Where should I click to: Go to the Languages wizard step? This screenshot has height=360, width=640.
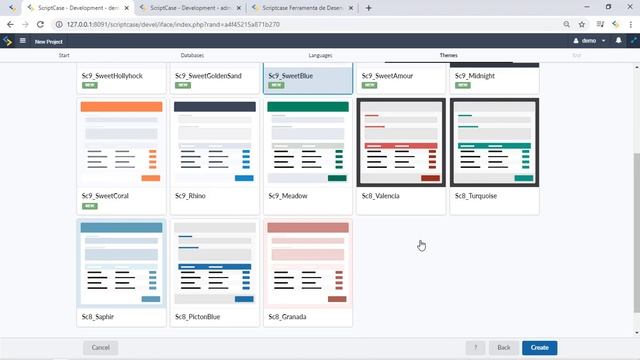pos(320,55)
